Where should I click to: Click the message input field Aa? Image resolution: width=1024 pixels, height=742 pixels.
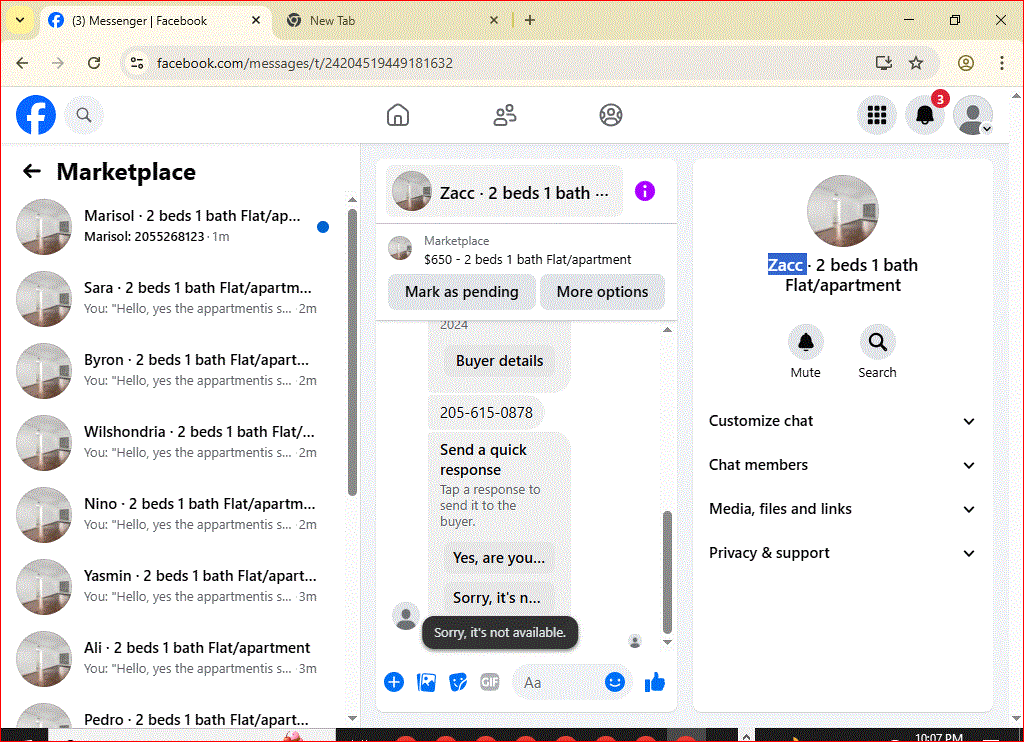tap(558, 683)
